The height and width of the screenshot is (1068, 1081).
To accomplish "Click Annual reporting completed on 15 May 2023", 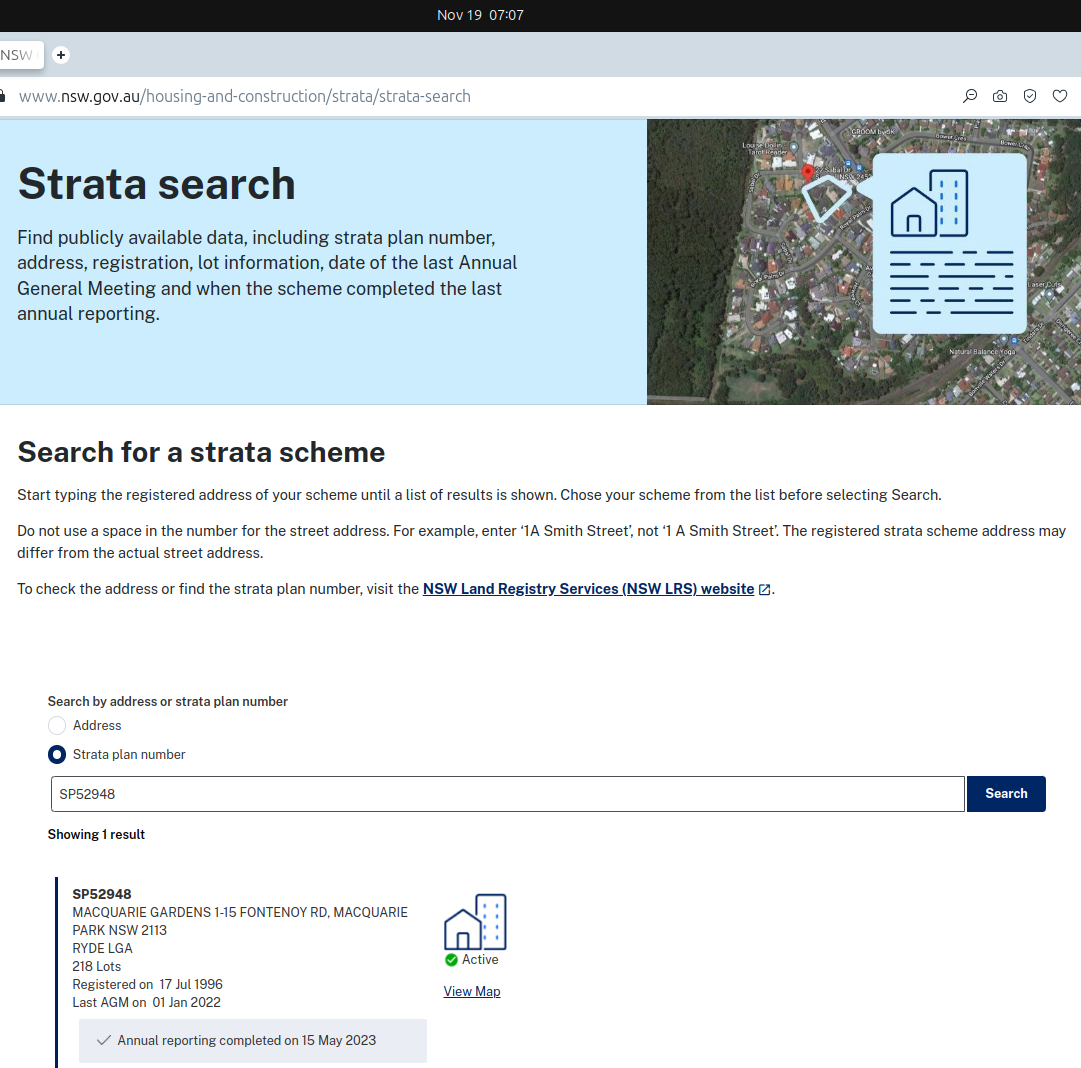I will click(246, 1040).
